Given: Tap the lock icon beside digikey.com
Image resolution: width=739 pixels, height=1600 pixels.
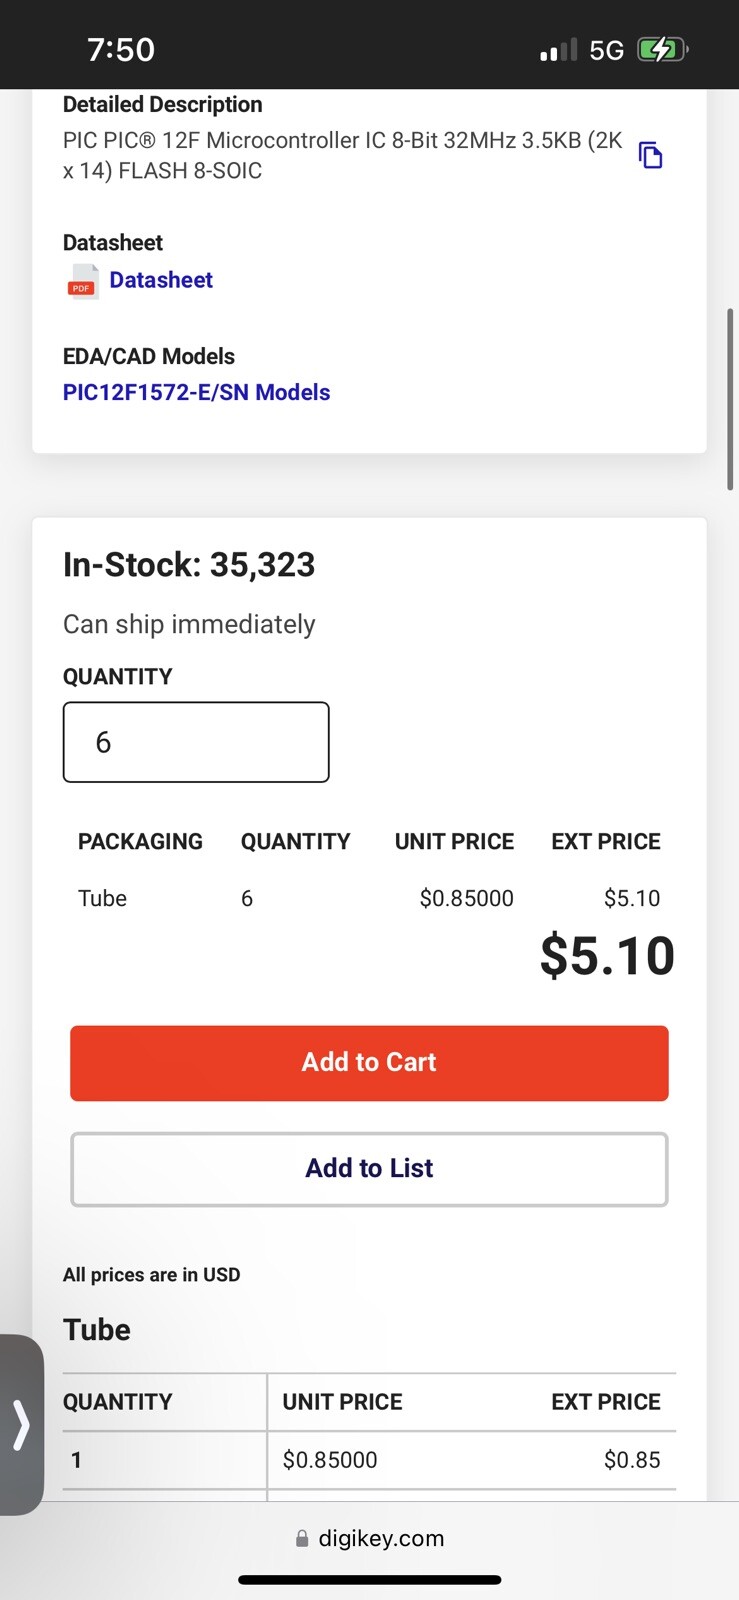Looking at the screenshot, I should [x=302, y=1539].
